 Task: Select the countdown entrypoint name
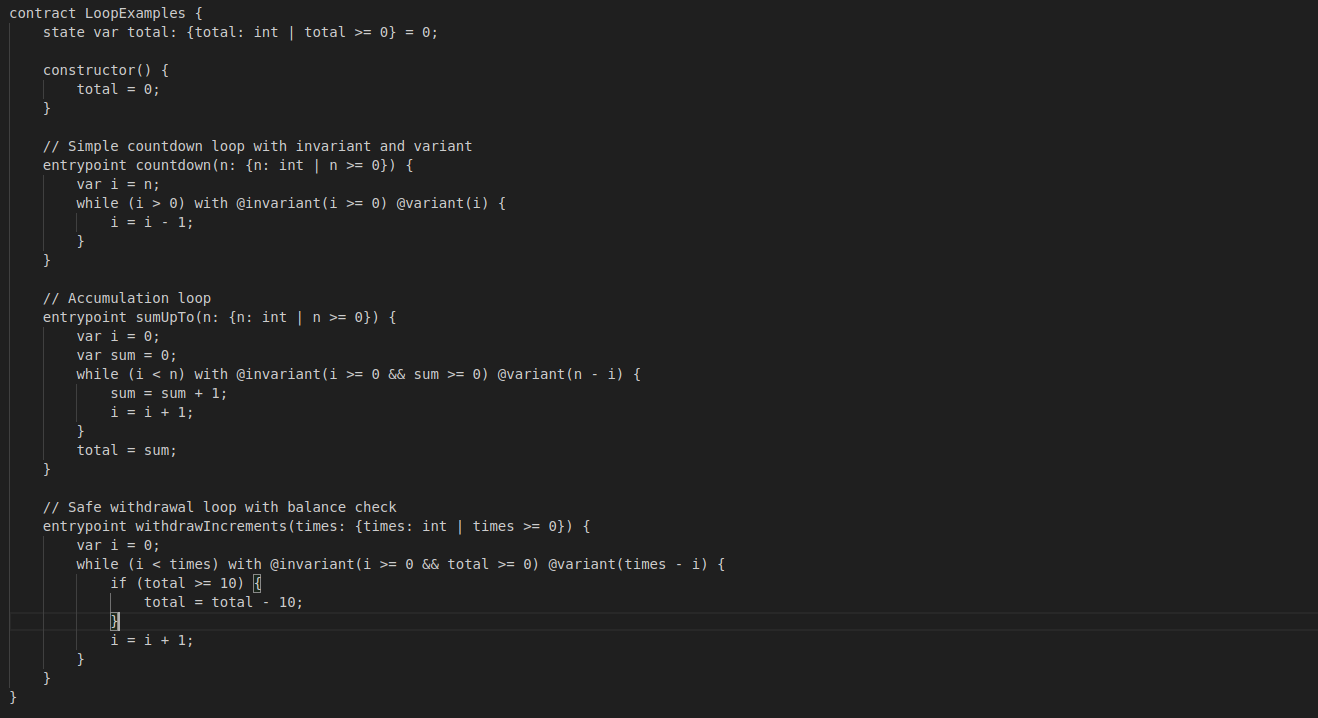click(x=173, y=165)
